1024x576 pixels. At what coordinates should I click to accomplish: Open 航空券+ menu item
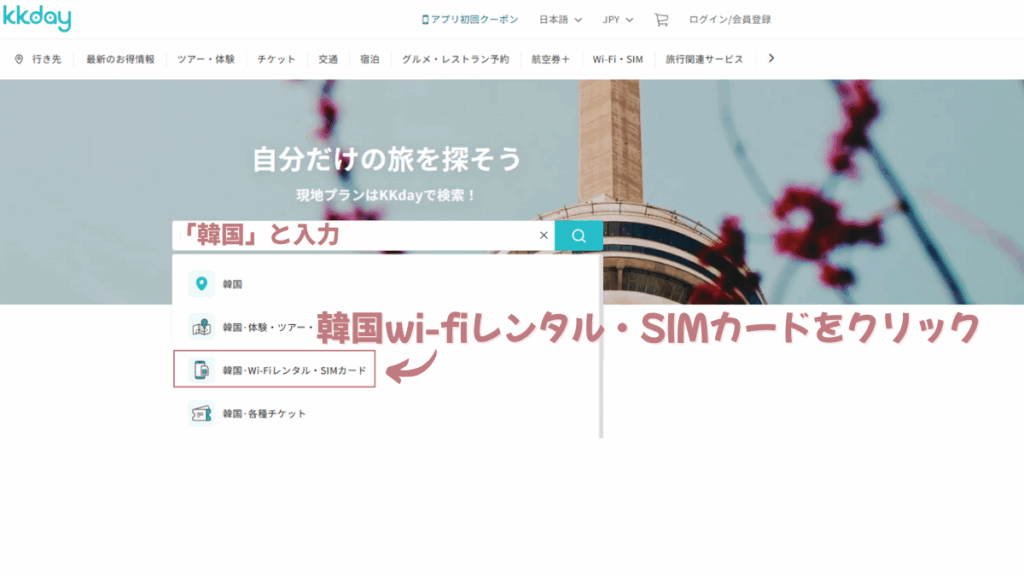pyautogui.click(x=551, y=59)
